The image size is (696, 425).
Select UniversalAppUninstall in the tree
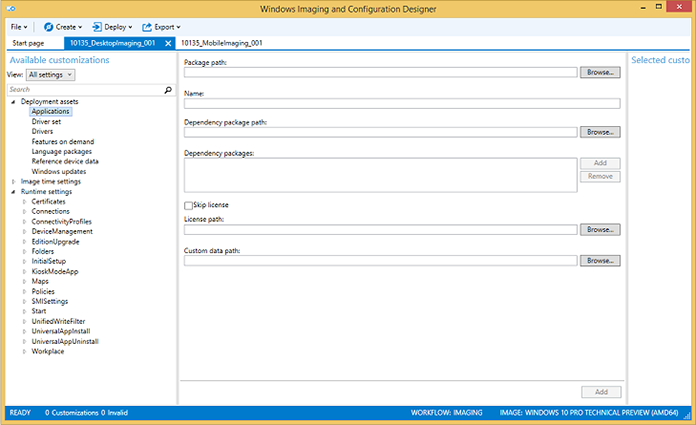(x=65, y=341)
